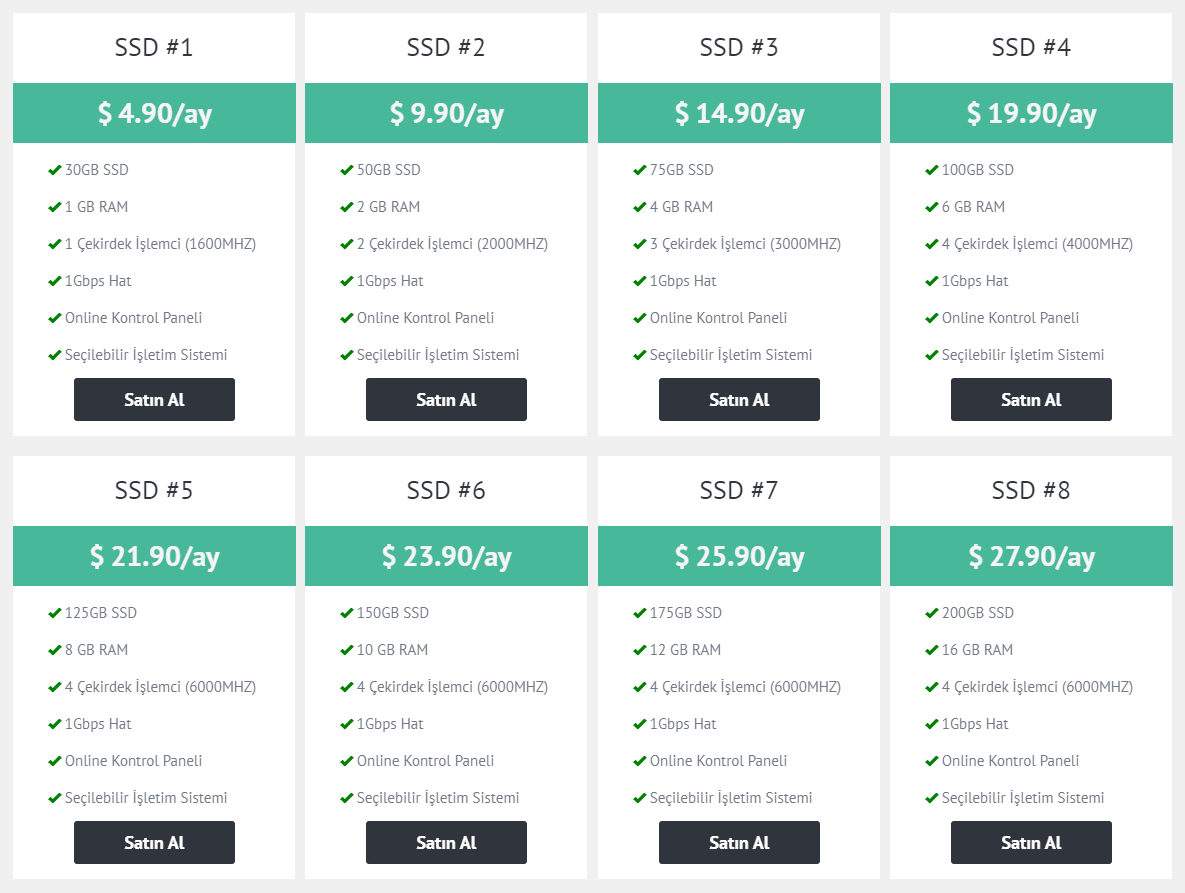Select Satın Al under SSD #3
Screen dimensions: 1185x893
(739, 400)
